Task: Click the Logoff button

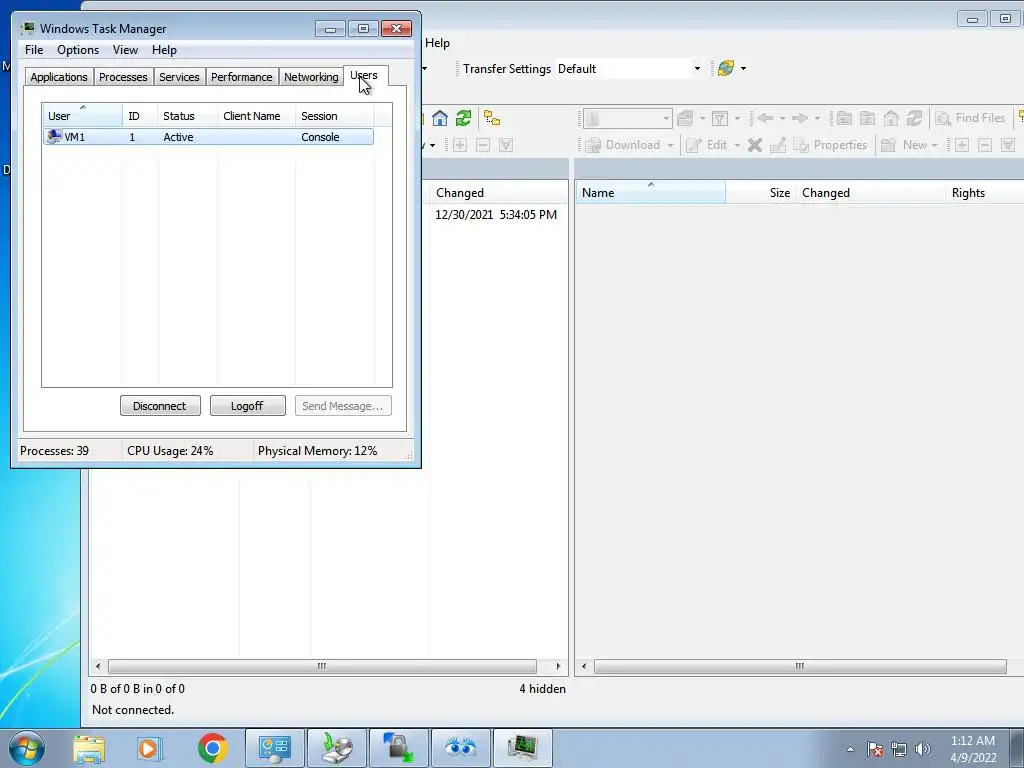Action: [x=248, y=406]
